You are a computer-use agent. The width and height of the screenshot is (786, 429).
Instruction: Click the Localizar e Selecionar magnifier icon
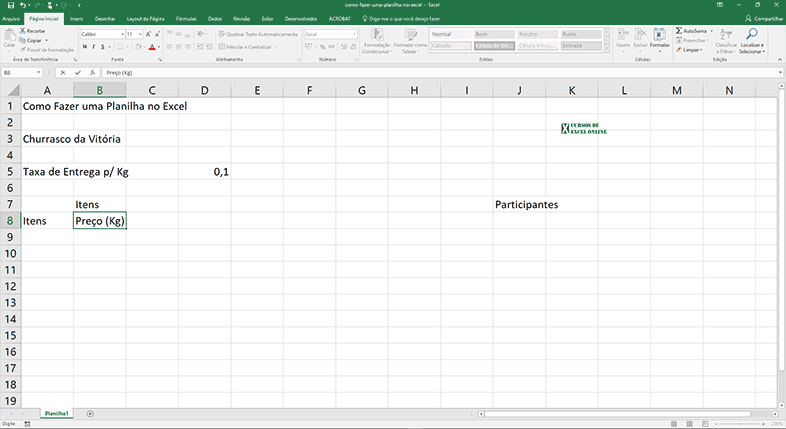[751, 38]
